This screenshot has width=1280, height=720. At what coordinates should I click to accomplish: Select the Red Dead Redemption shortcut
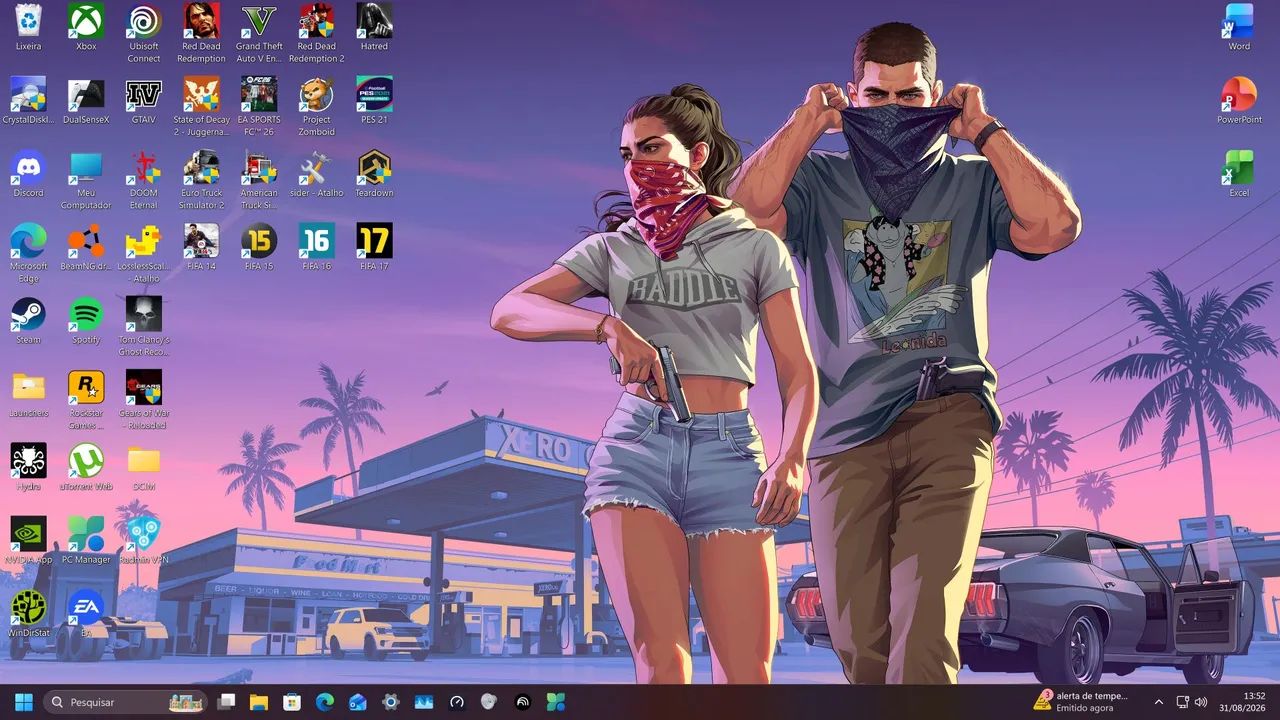coord(201,33)
